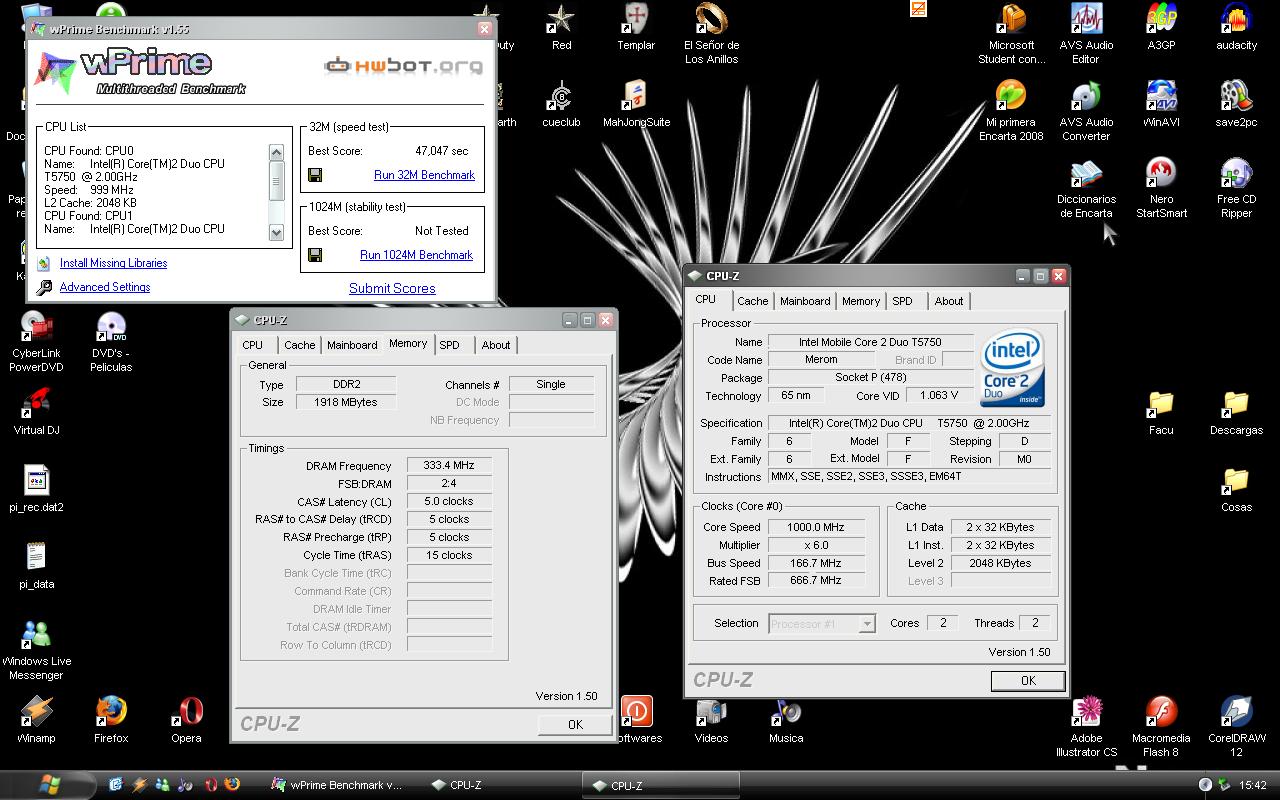Open Mi primera Encarta 2008 icon
The height and width of the screenshot is (800, 1280).
click(x=1011, y=111)
